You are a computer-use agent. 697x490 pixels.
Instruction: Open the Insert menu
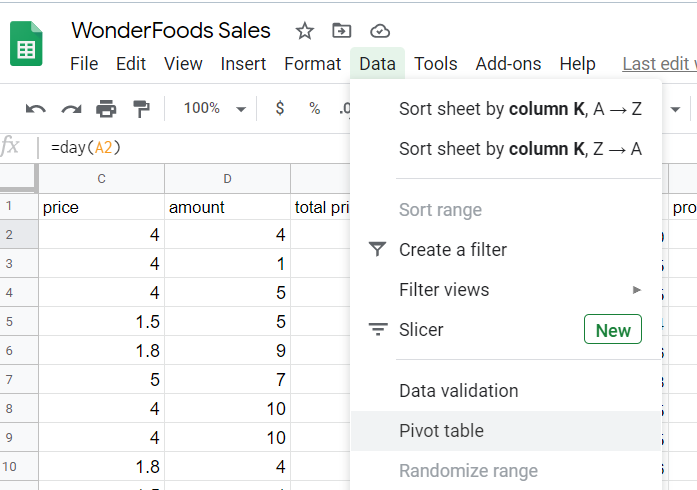point(243,64)
